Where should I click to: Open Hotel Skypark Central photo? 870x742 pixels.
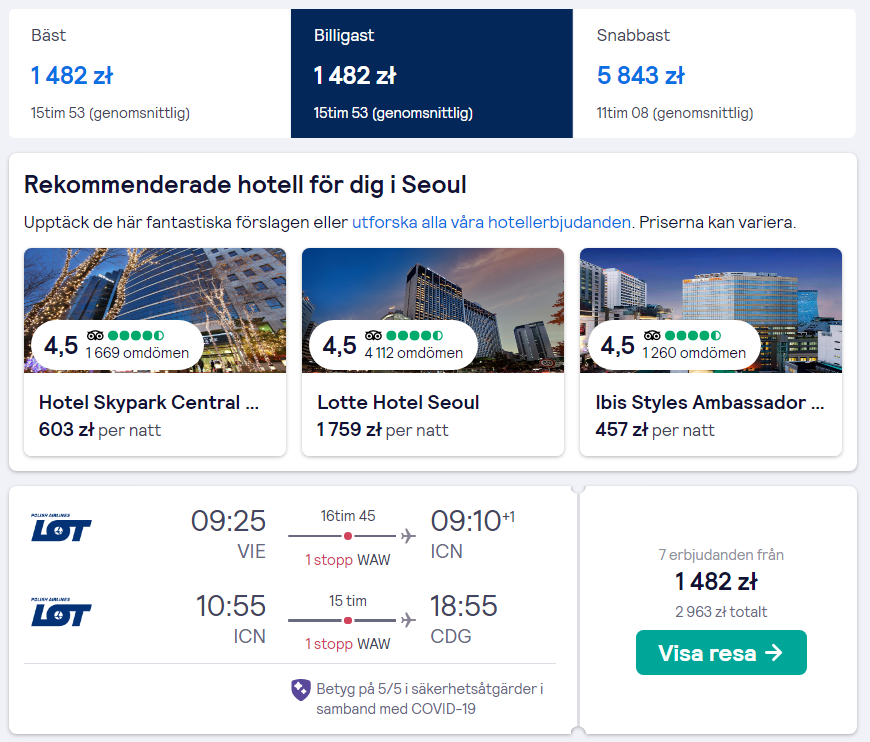coord(155,310)
